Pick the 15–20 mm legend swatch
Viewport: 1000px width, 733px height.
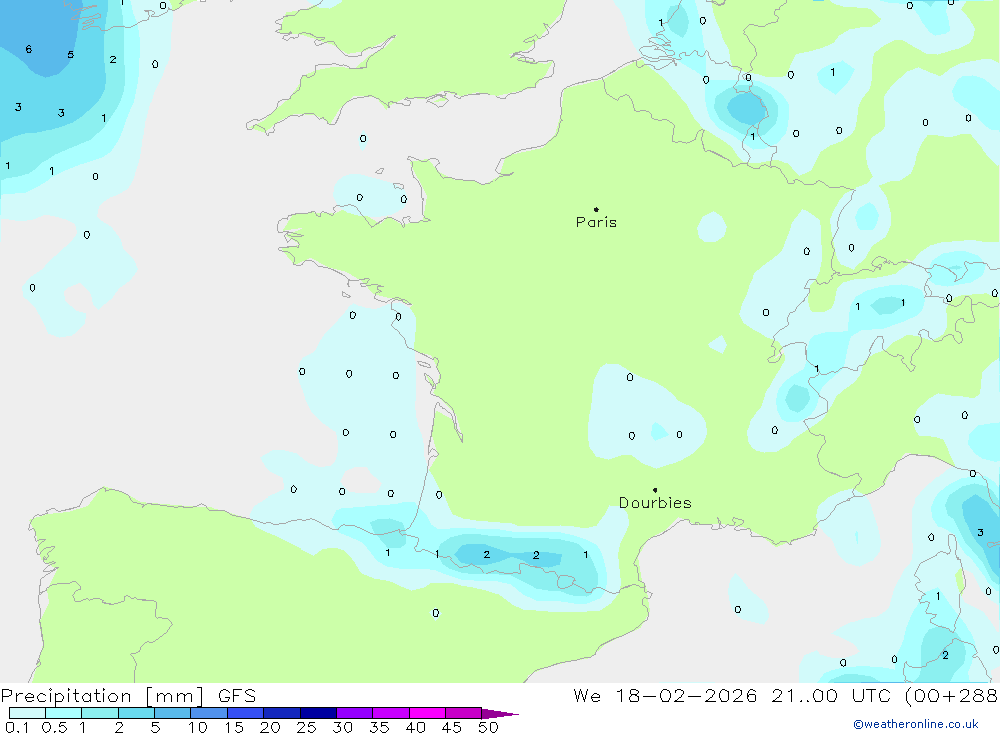pyautogui.click(x=246, y=713)
